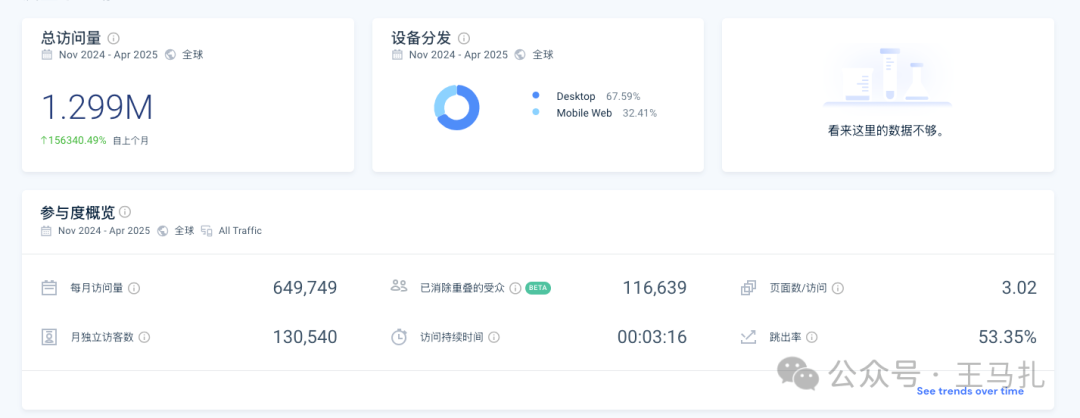The width and height of the screenshot is (1080, 418).
Task: Click globe icon in 设备分发 card
Action: click(520, 54)
